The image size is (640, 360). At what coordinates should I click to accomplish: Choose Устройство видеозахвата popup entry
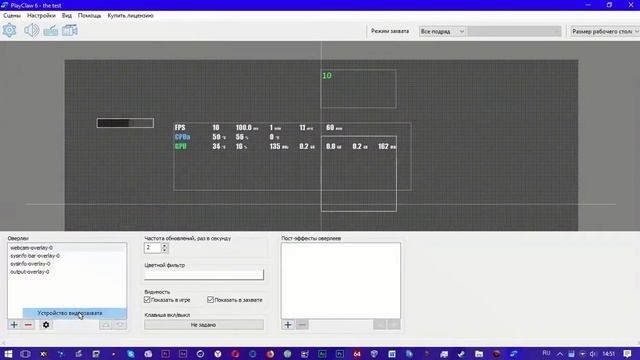click(74, 313)
